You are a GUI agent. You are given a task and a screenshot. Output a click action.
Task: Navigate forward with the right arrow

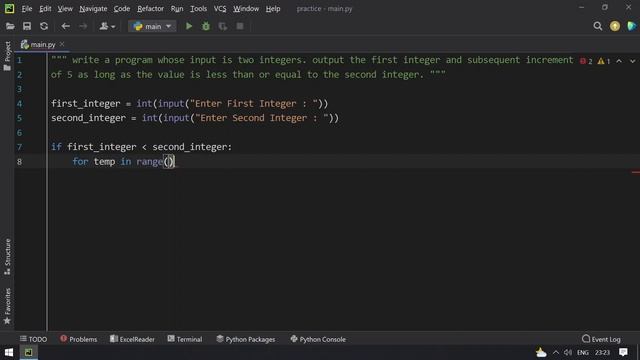click(83, 27)
